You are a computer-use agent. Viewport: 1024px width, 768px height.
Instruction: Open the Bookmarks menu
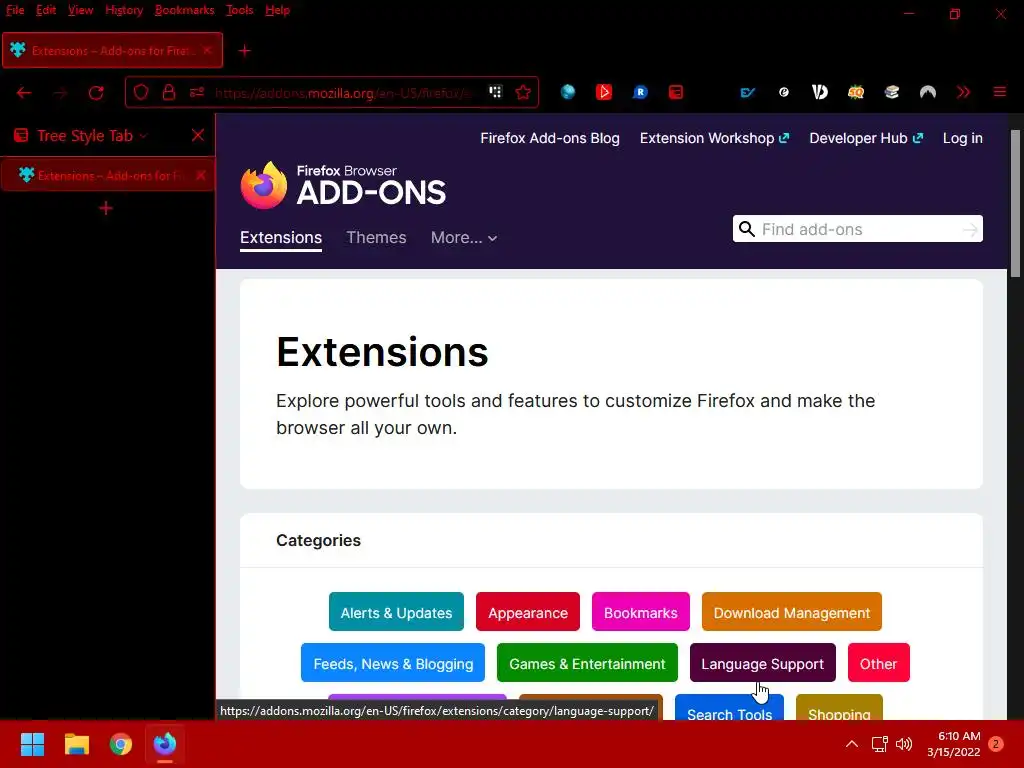pyautogui.click(x=184, y=10)
